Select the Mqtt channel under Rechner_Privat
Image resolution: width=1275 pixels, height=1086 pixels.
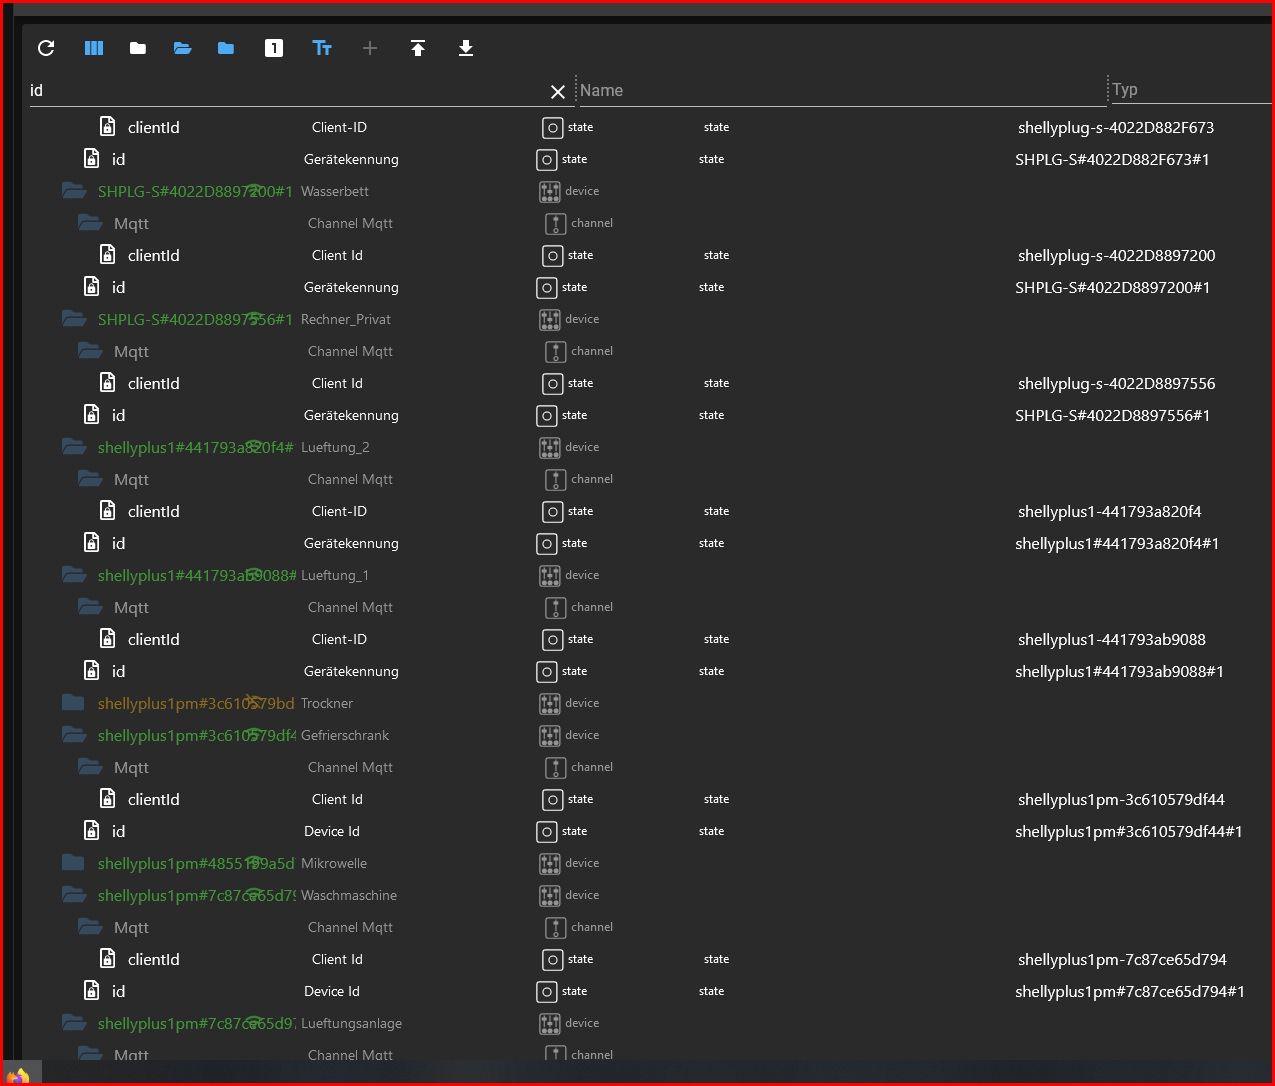(131, 352)
